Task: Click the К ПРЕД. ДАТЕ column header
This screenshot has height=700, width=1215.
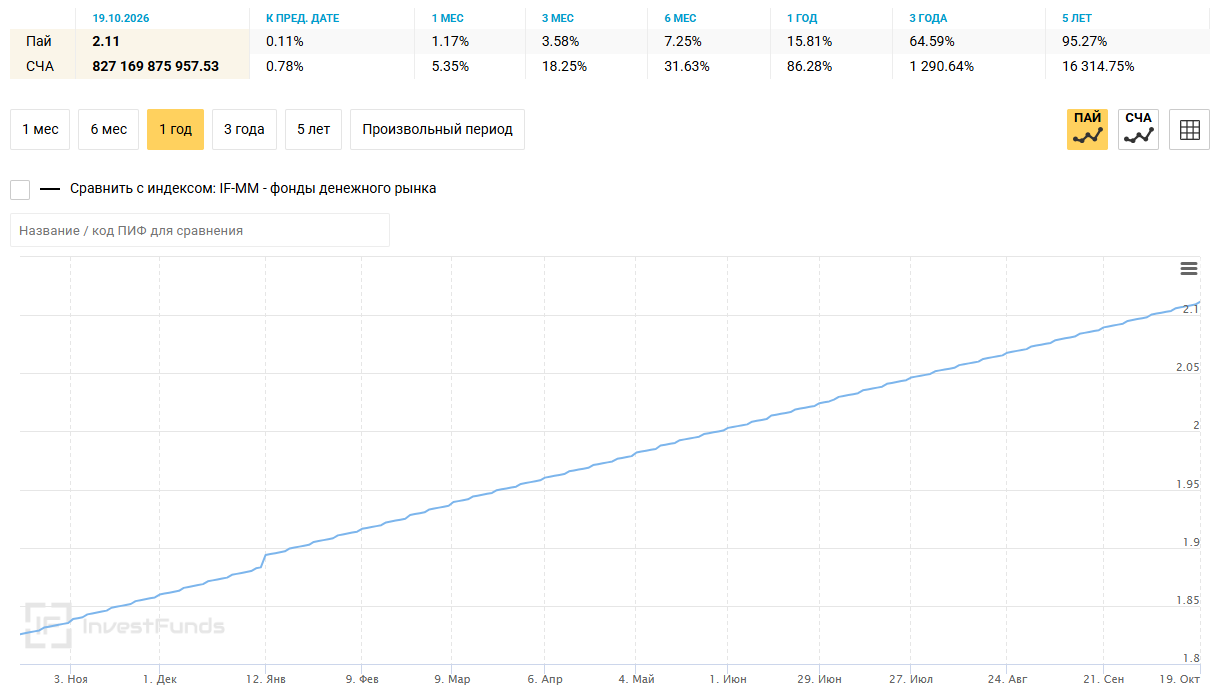Action: [302, 18]
